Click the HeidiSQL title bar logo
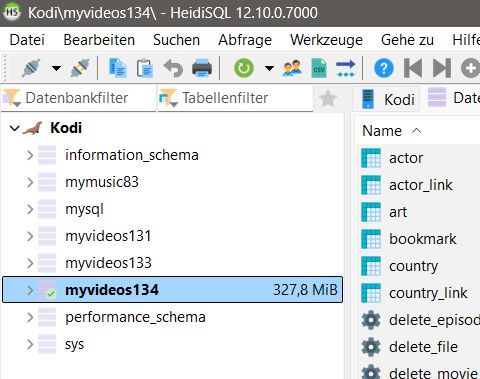This screenshot has width=480, height=379. tap(12, 12)
